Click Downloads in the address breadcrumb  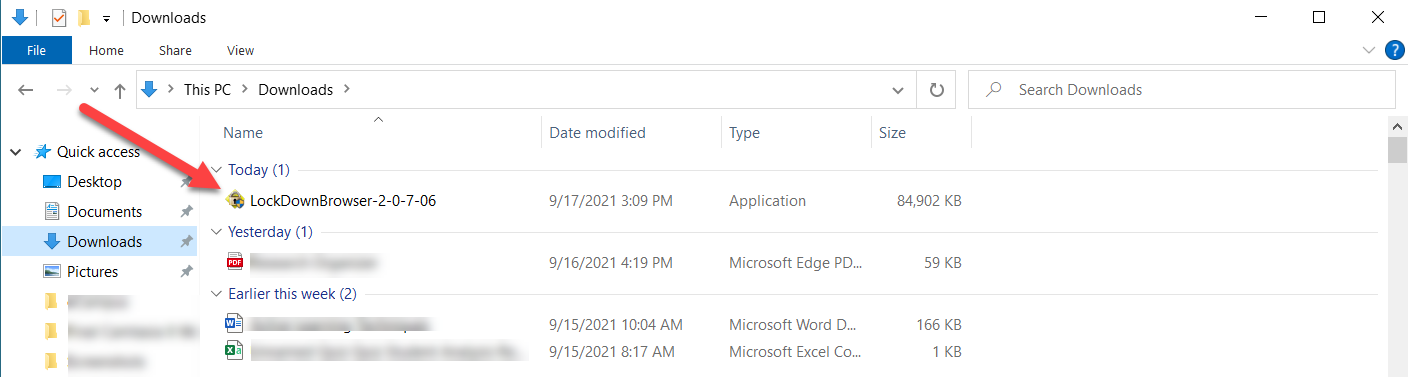(295, 89)
